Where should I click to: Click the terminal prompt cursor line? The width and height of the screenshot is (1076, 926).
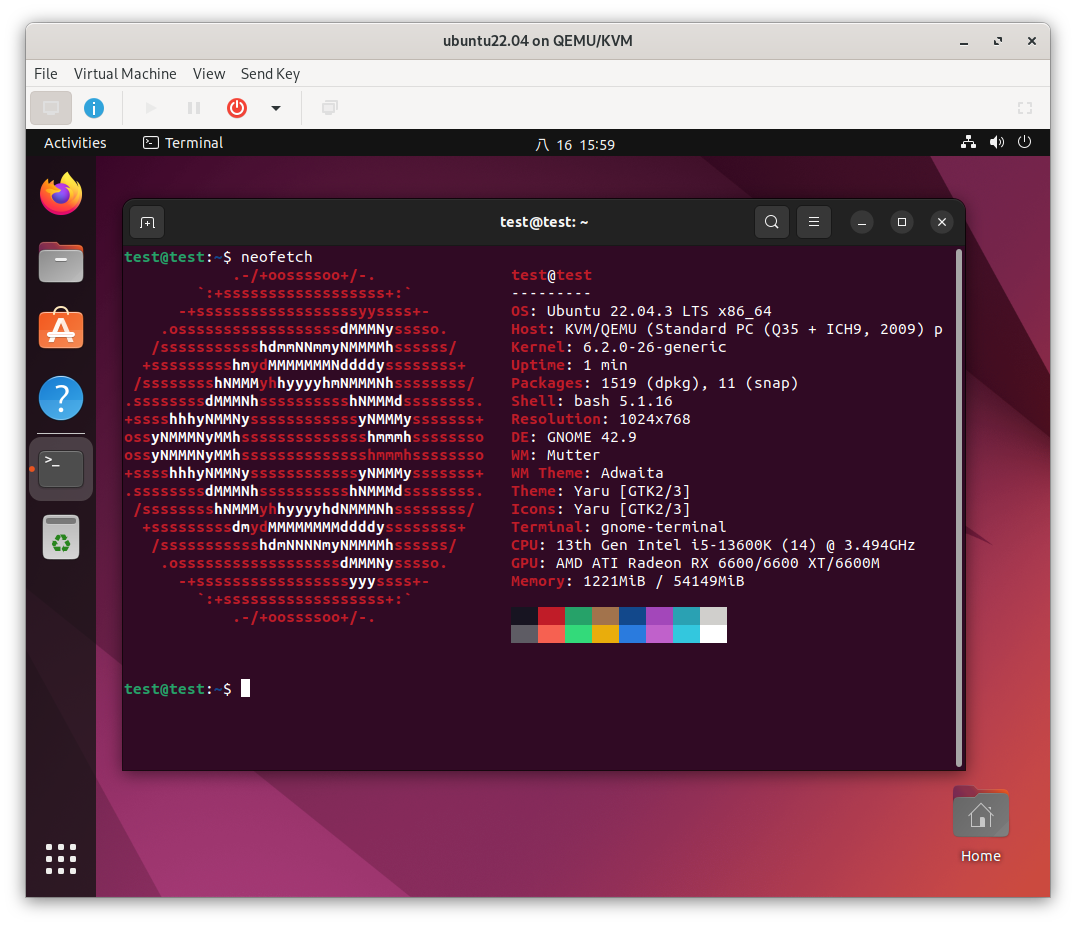[187, 688]
